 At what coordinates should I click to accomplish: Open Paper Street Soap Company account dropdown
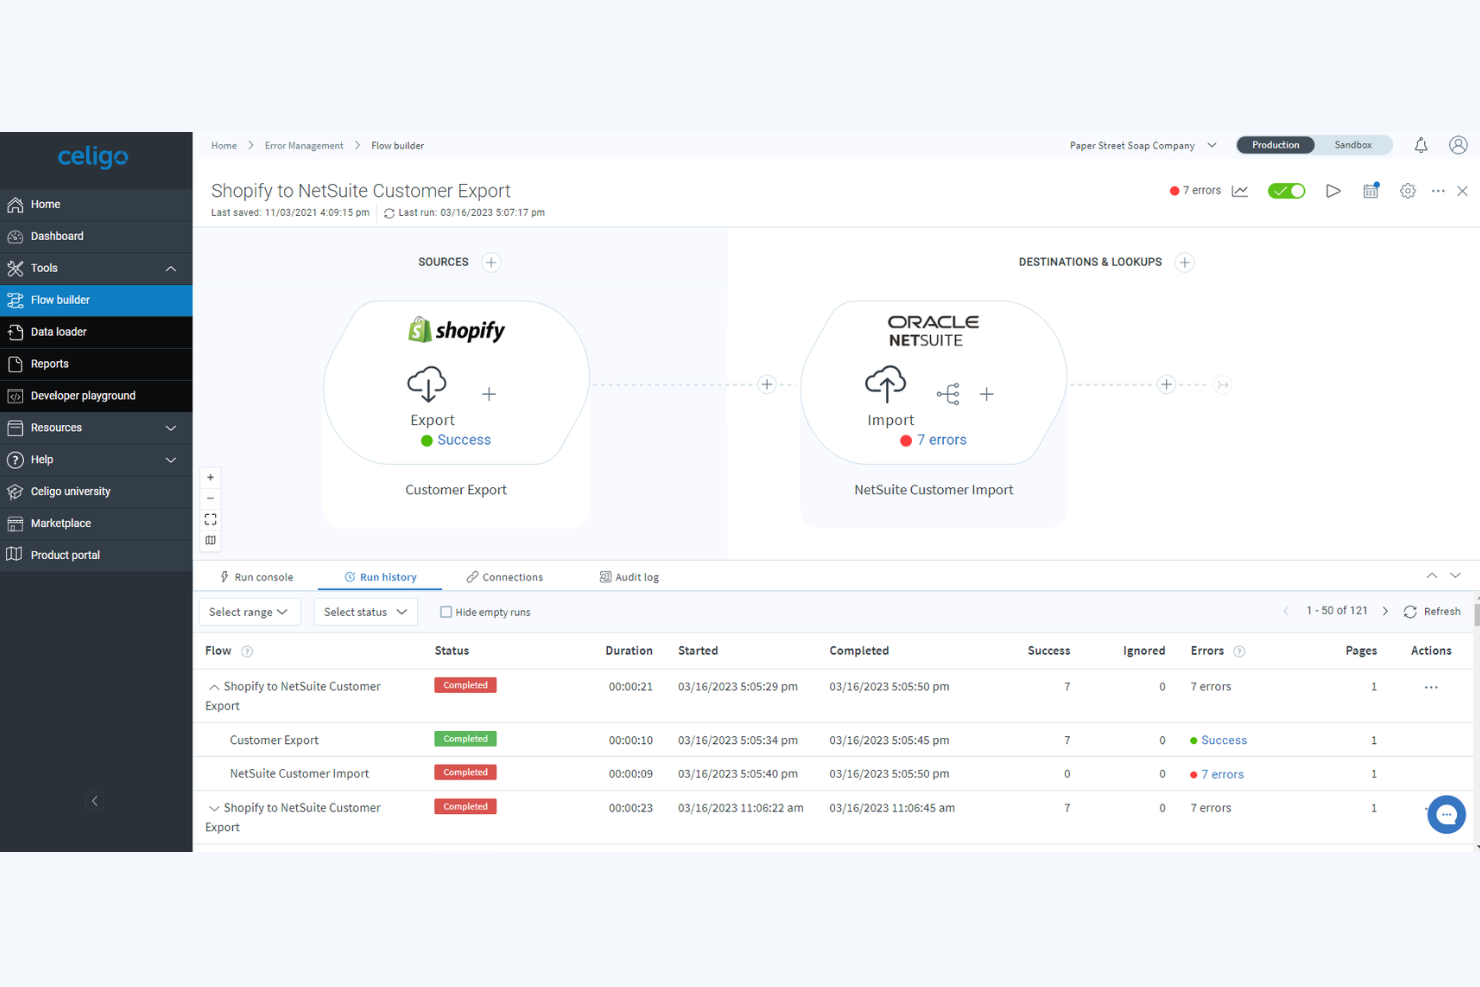click(1143, 146)
